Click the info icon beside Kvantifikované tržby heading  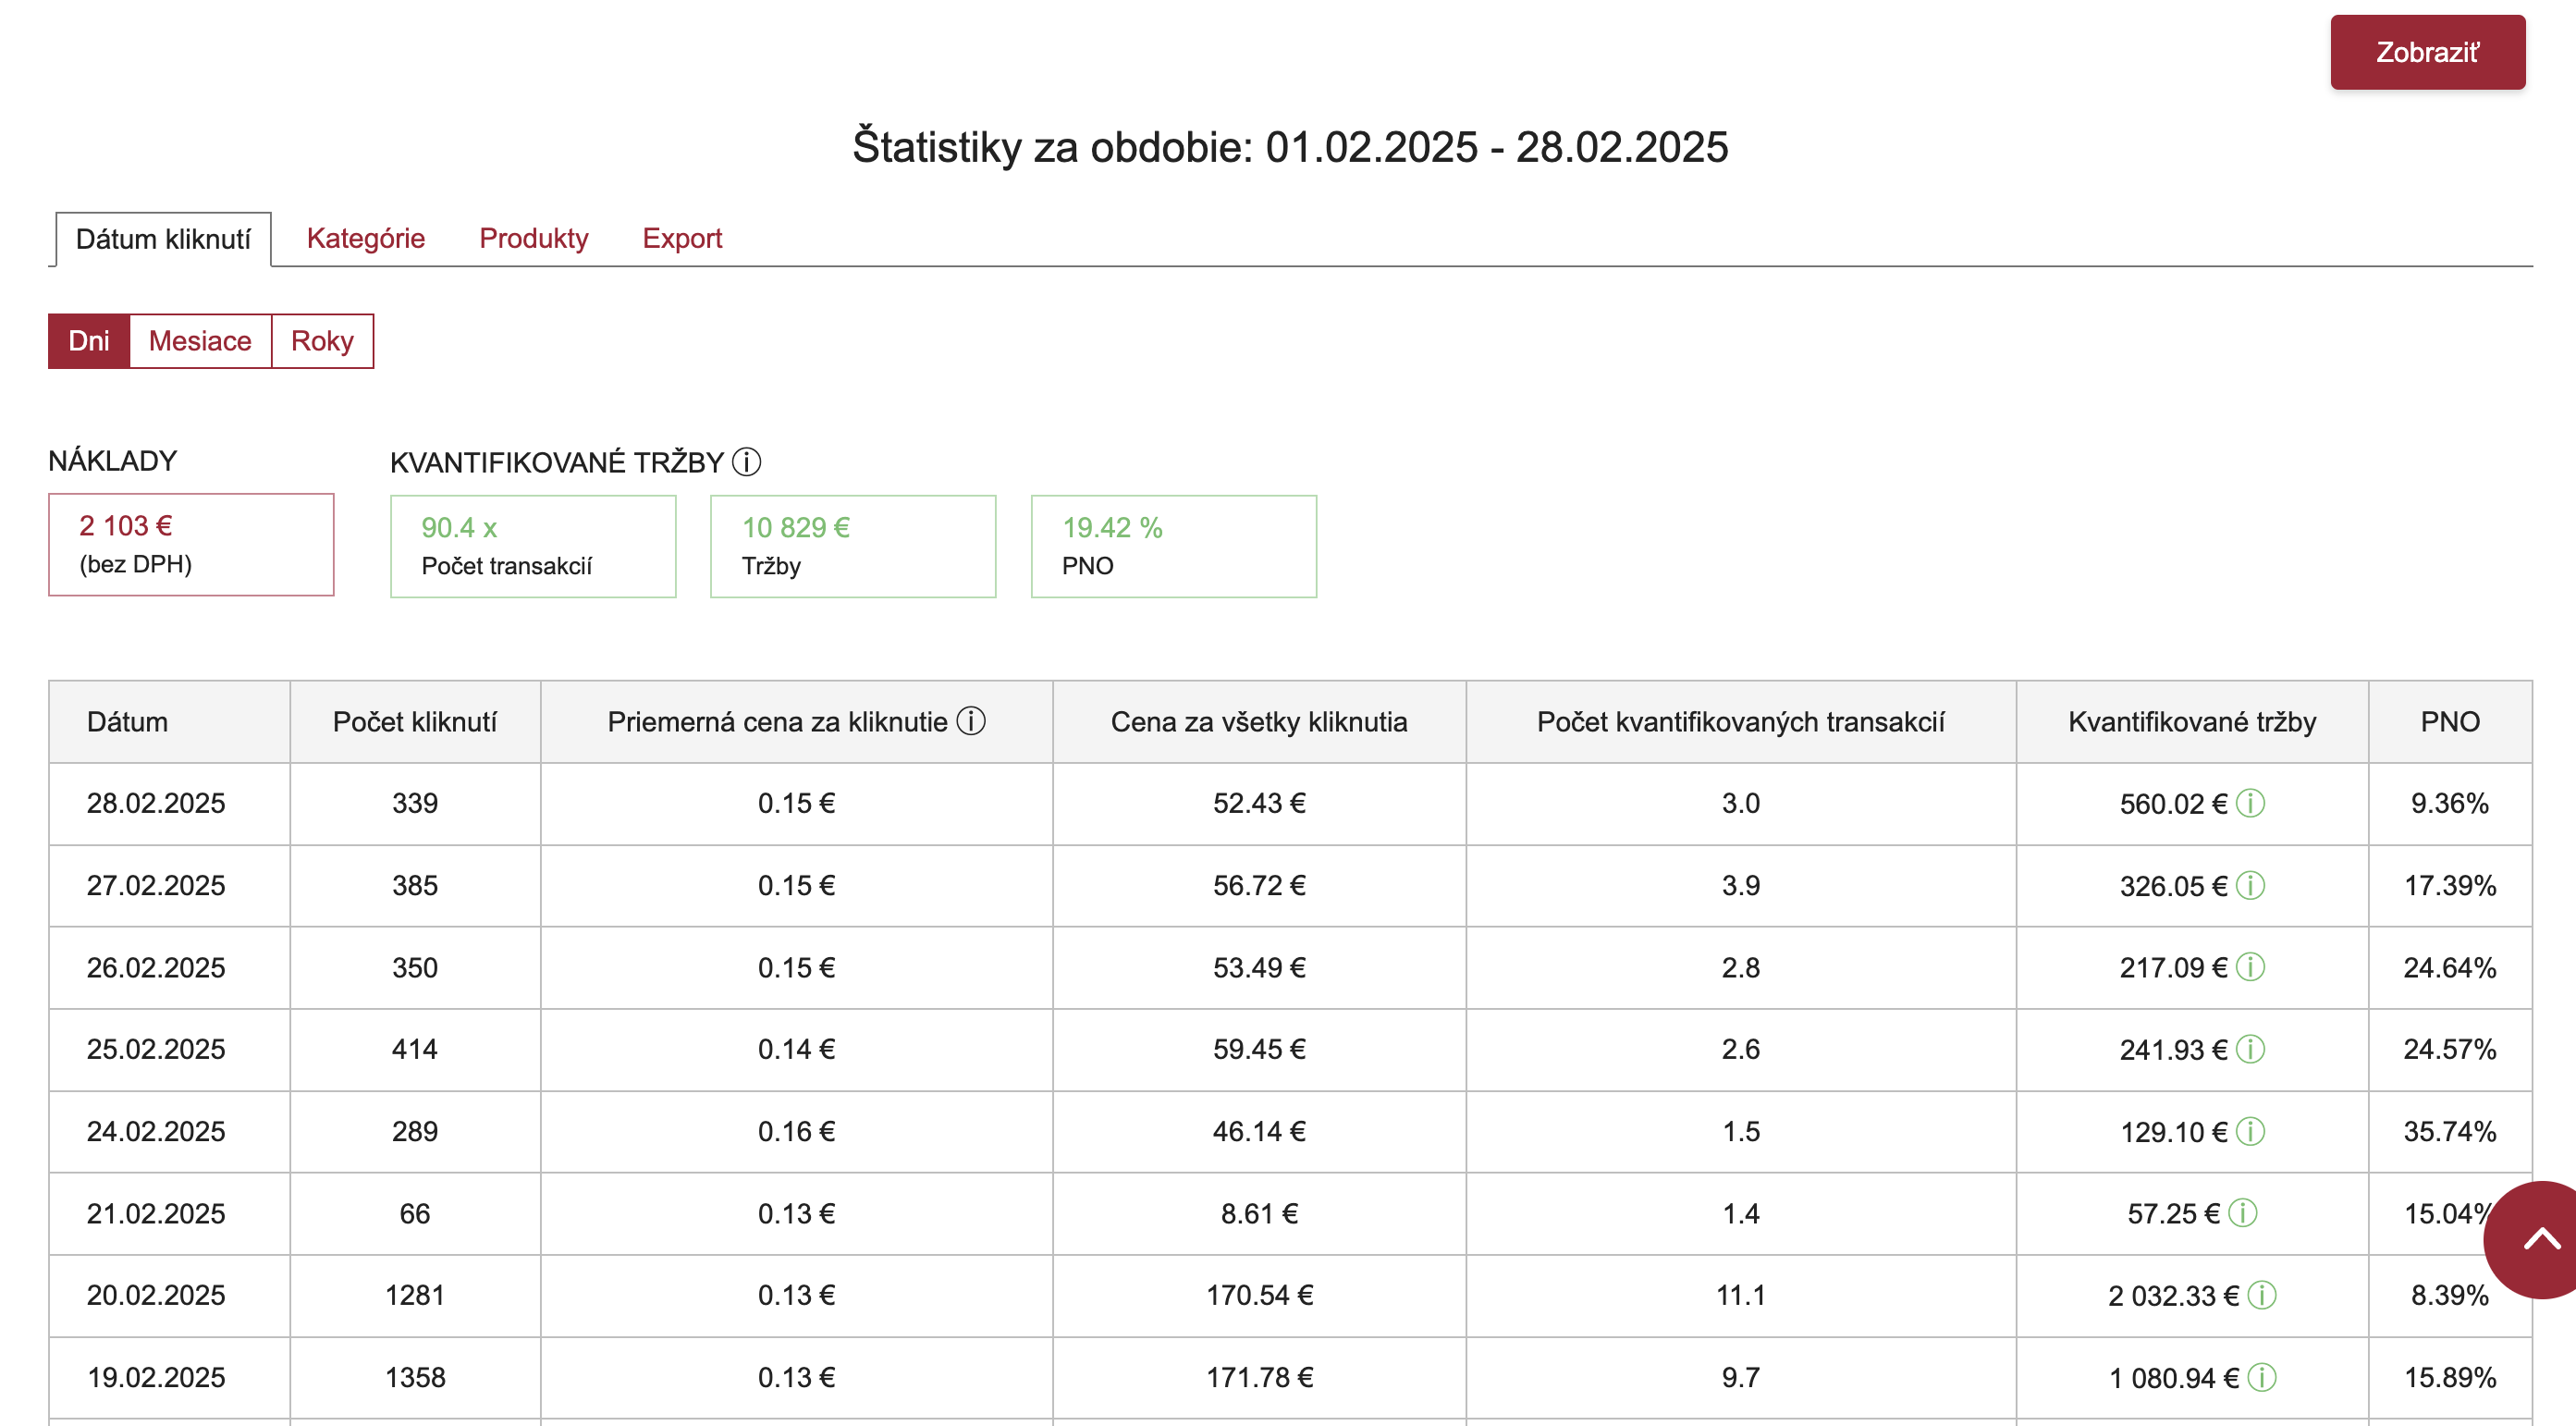coord(746,462)
